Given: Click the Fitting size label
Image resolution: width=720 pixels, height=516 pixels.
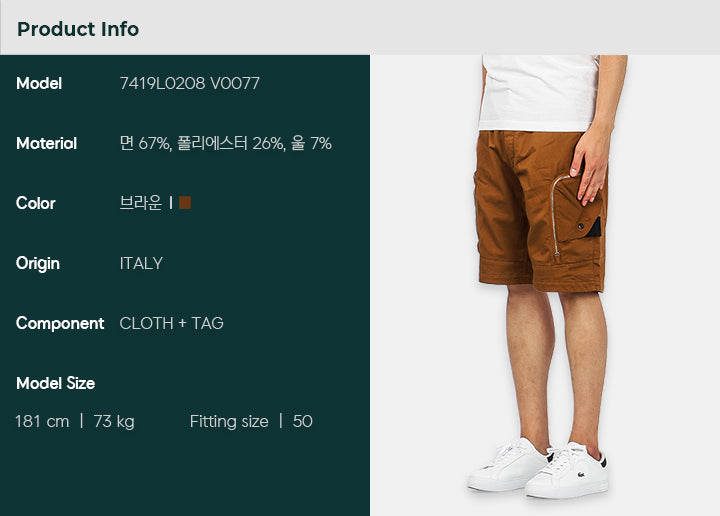Looking at the screenshot, I should 229,421.
